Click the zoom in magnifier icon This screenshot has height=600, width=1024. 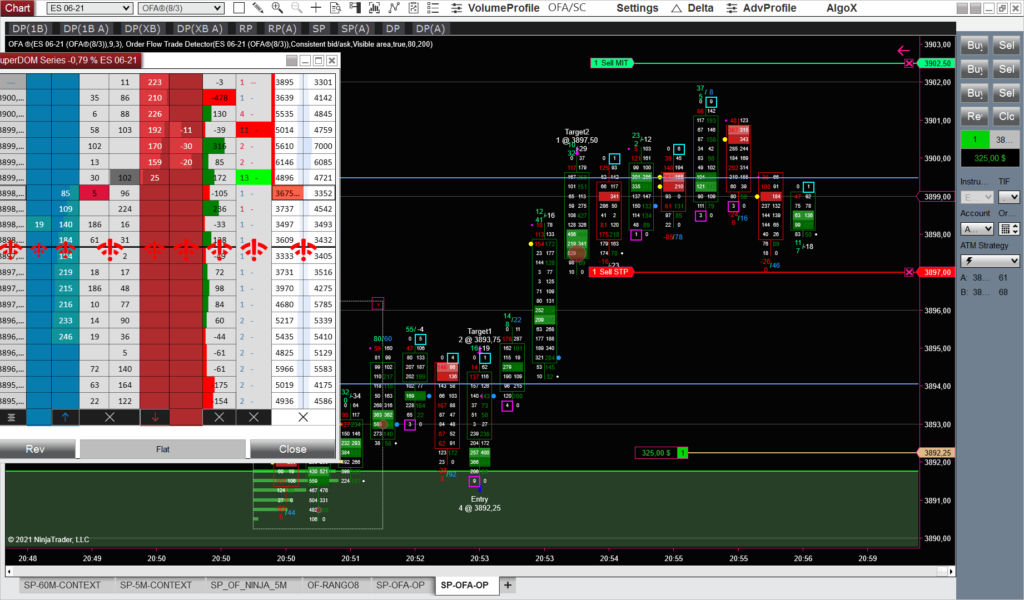tap(278, 8)
